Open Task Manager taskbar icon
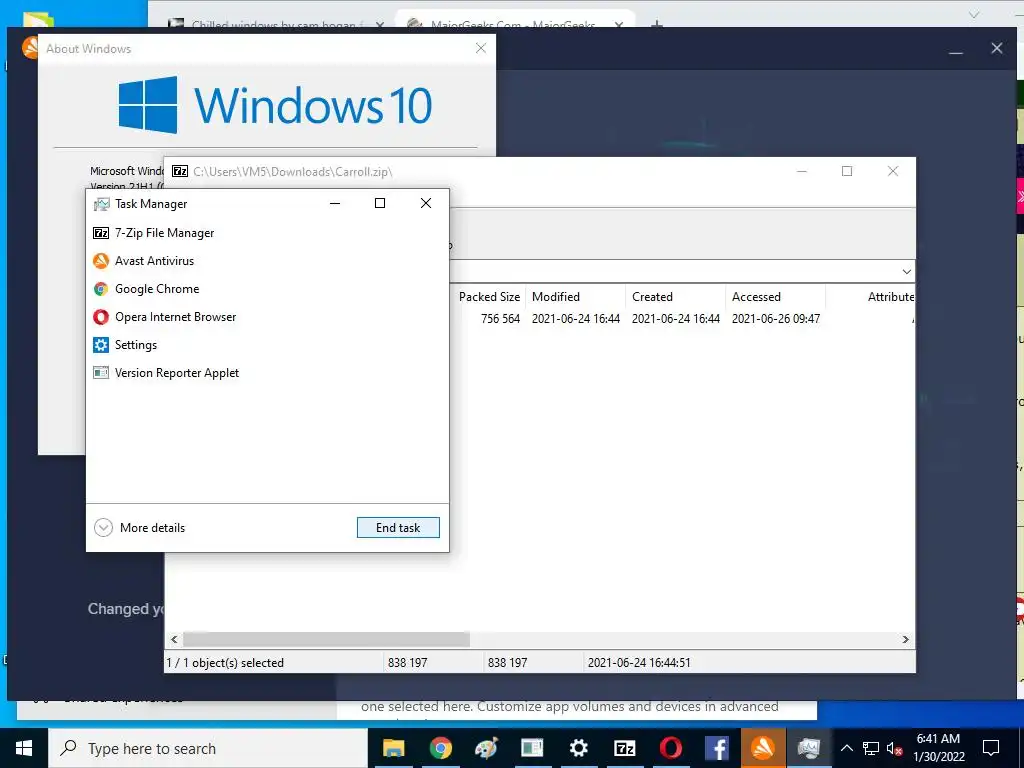 point(808,748)
